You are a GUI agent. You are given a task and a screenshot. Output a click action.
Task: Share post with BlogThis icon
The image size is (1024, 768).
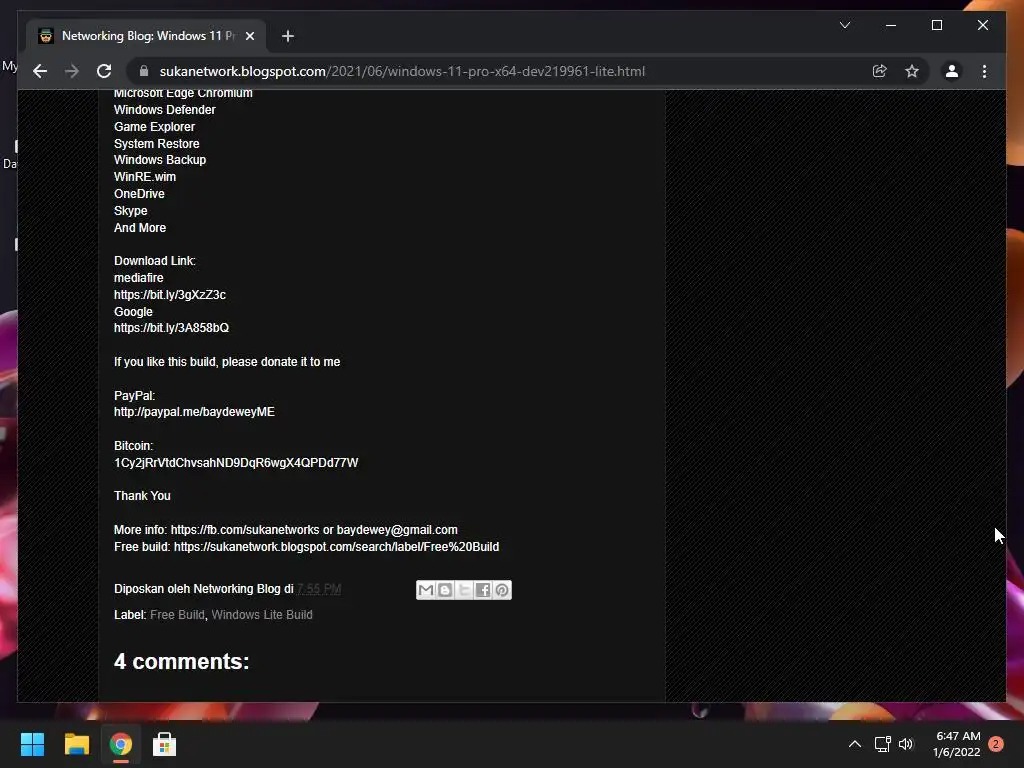point(445,590)
